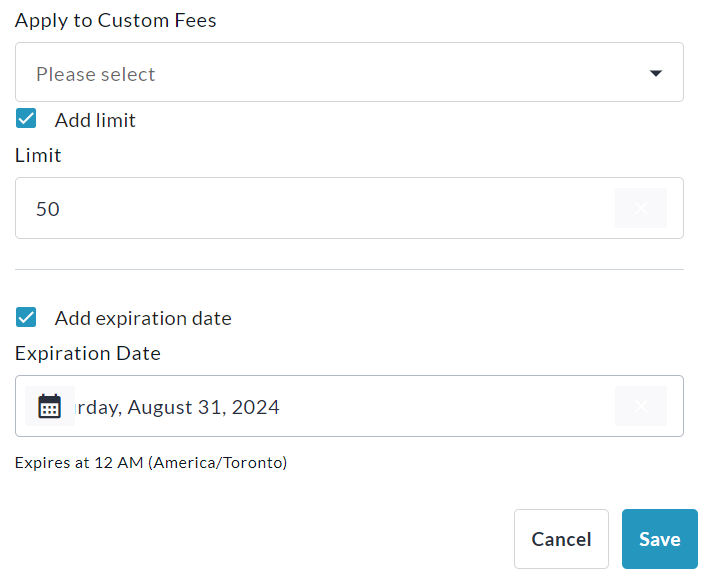Click the 'Expires at 12 AM' timezone note

pyautogui.click(x=151, y=463)
